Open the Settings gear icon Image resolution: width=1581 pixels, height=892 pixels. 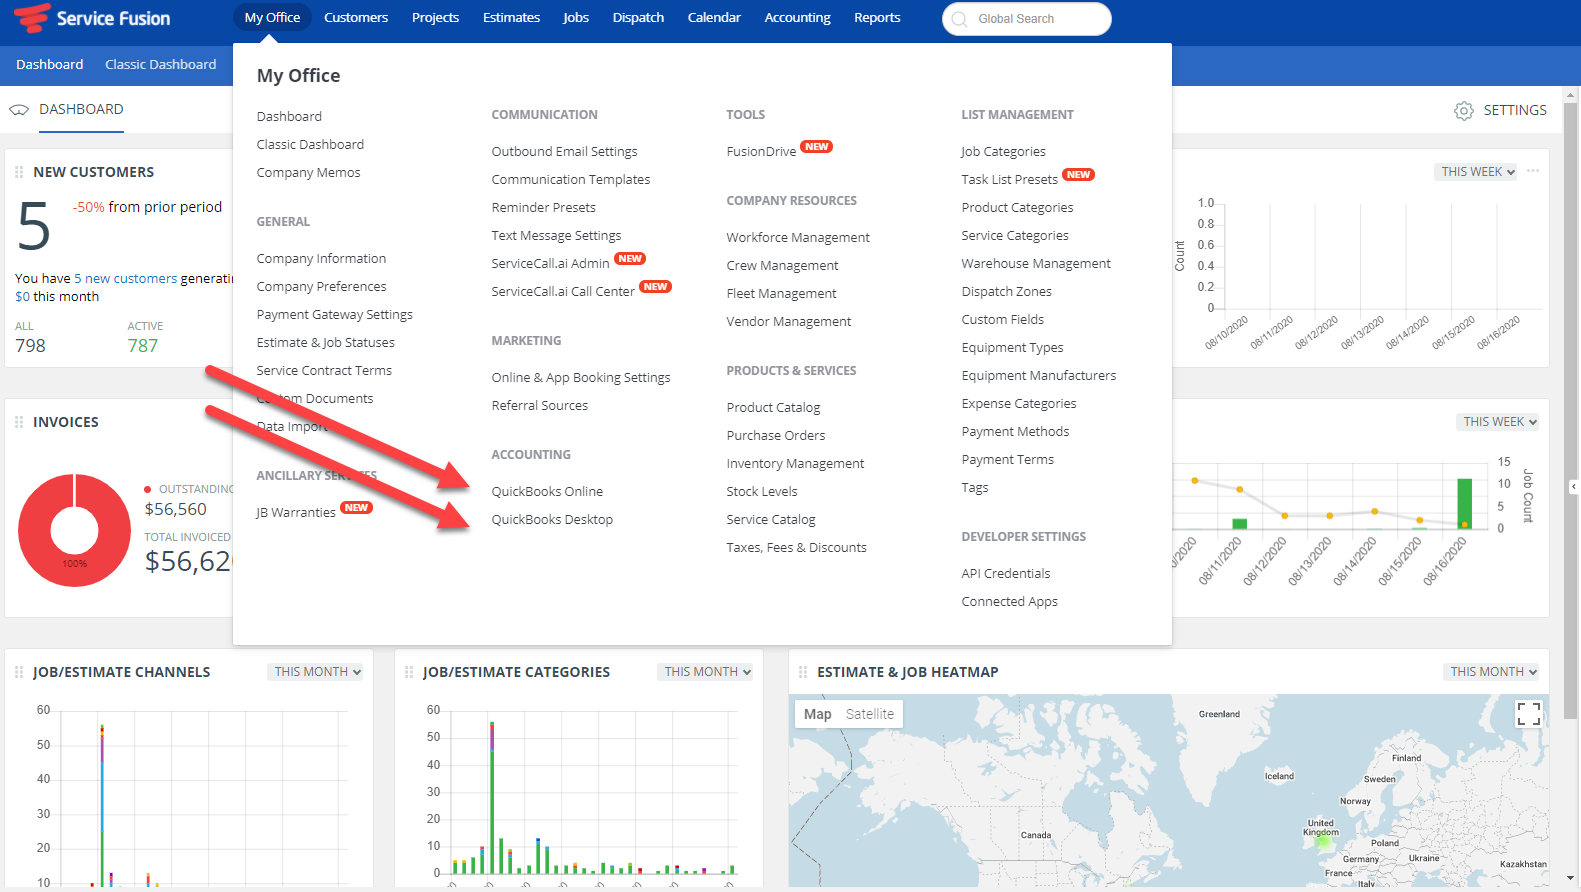click(1464, 111)
